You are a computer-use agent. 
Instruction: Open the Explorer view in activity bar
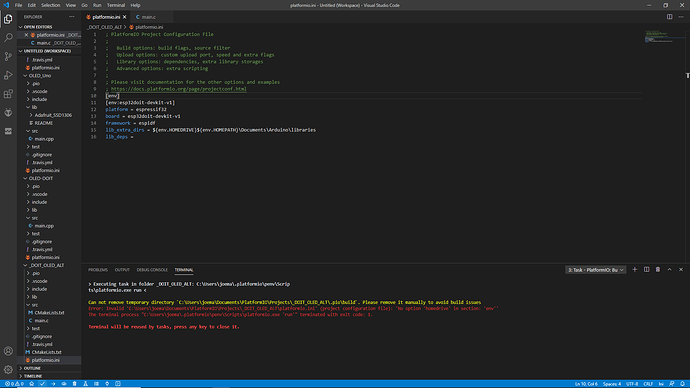[8, 19]
